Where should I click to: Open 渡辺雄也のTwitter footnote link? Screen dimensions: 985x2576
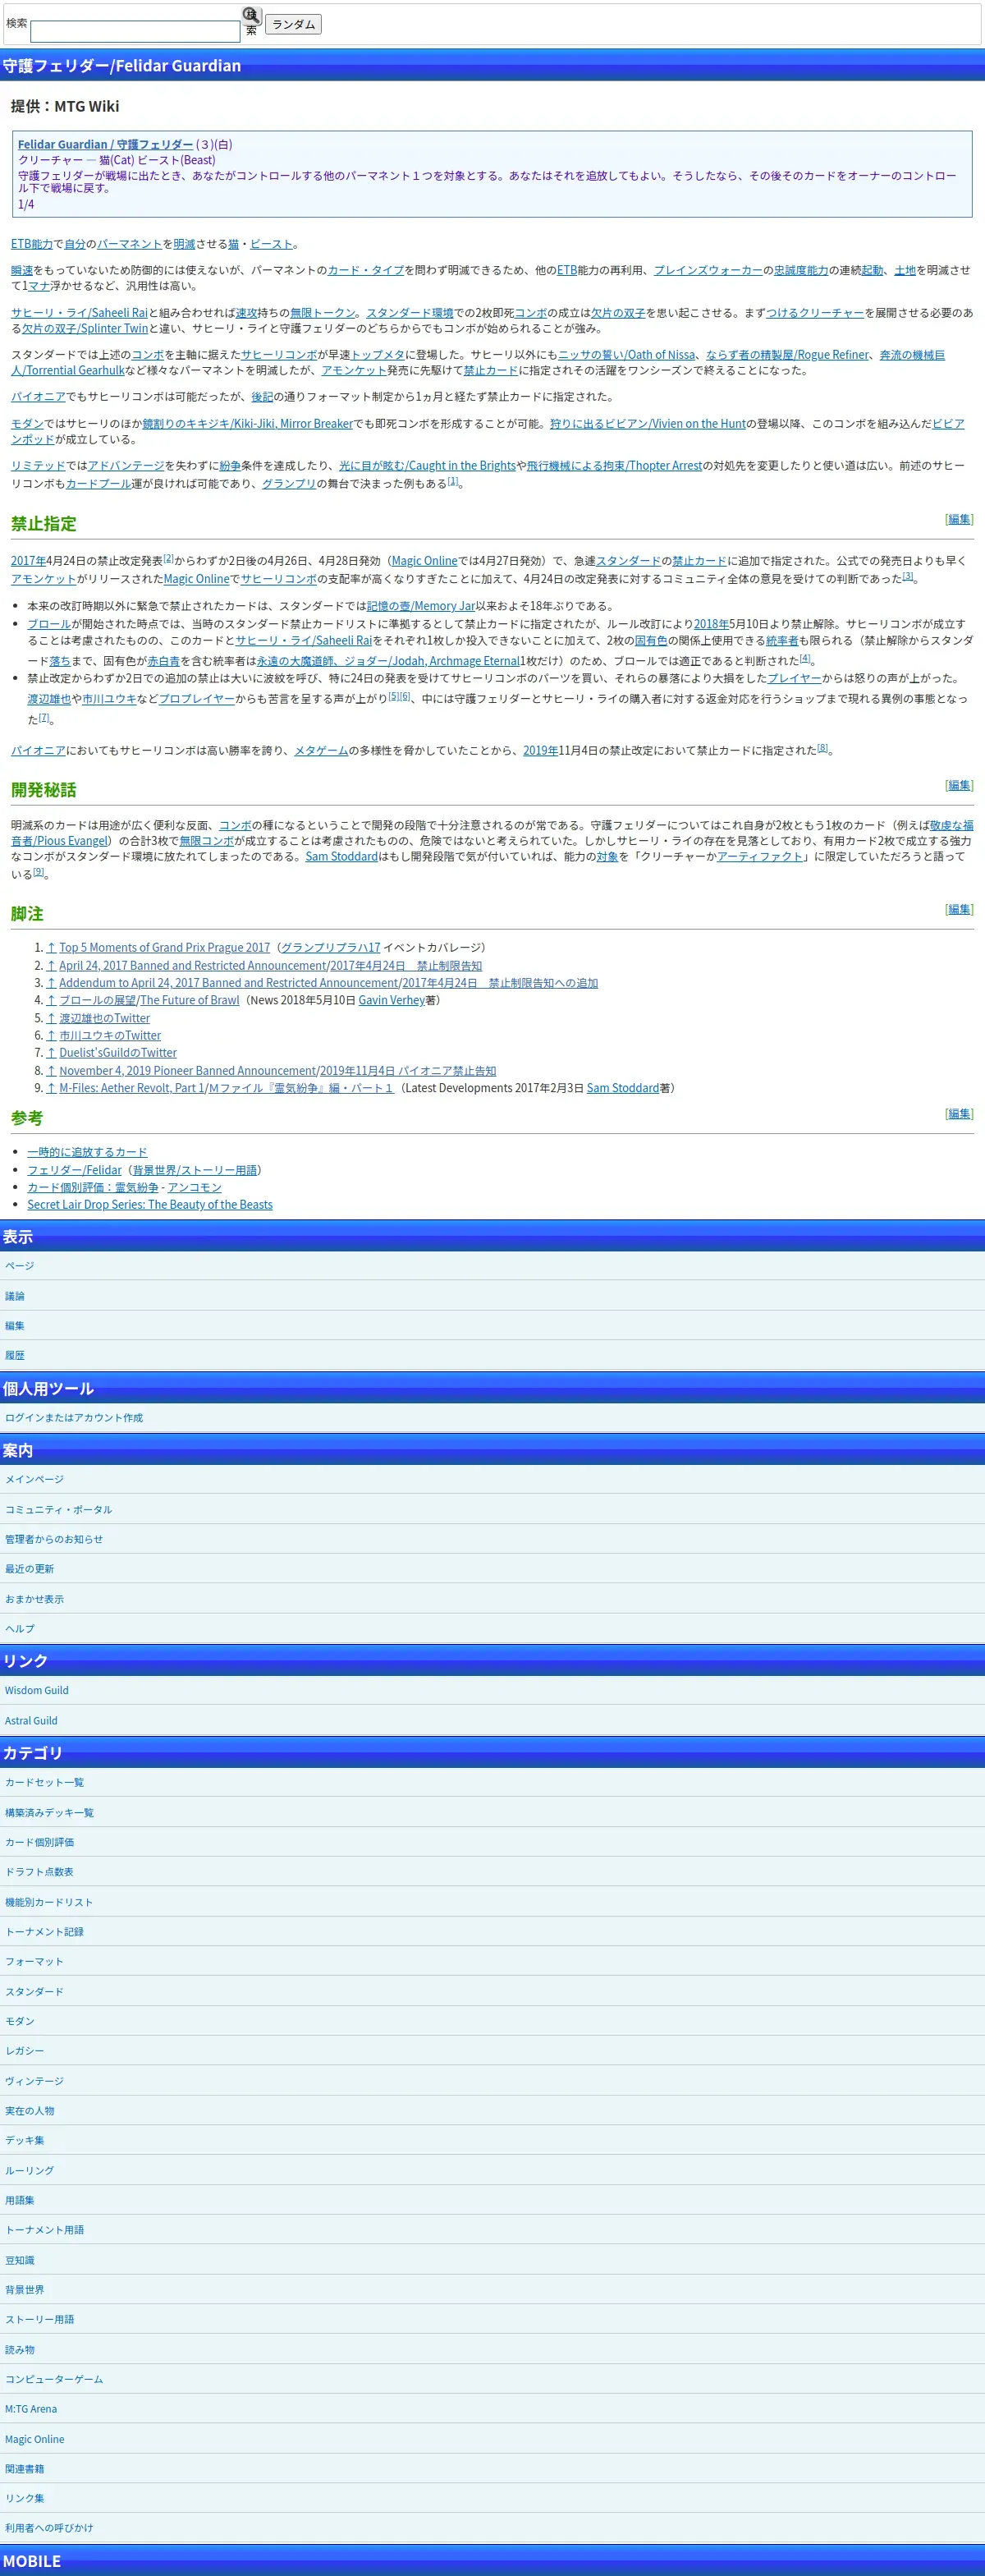pyautogui.click(x=104, y=1018)
